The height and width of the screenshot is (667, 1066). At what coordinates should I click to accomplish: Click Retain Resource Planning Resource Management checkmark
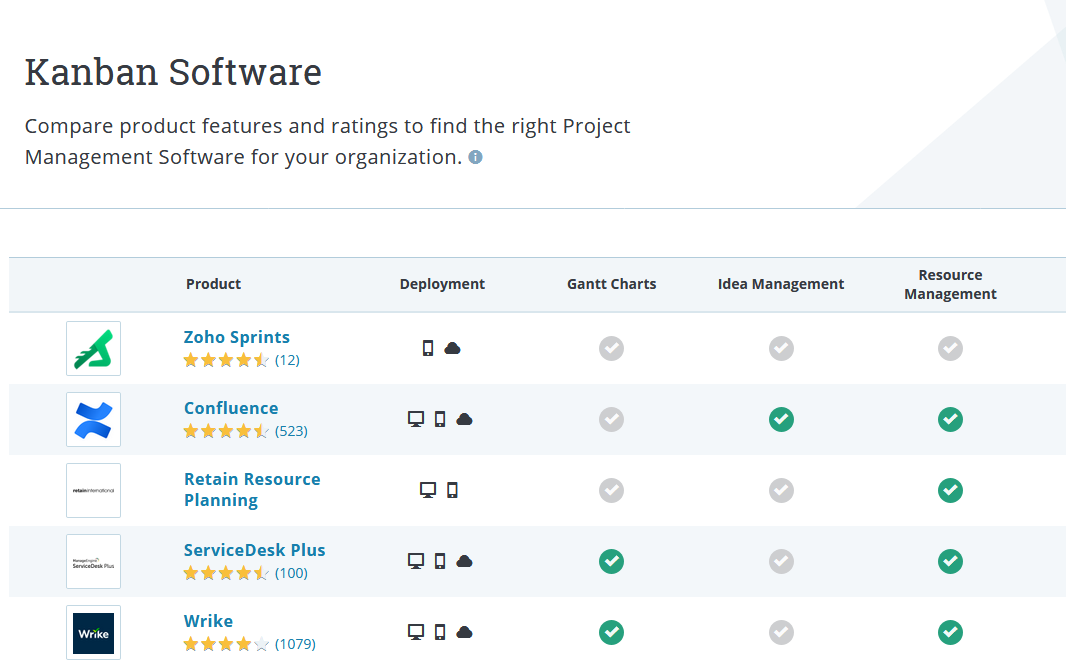tap(950, 490)
